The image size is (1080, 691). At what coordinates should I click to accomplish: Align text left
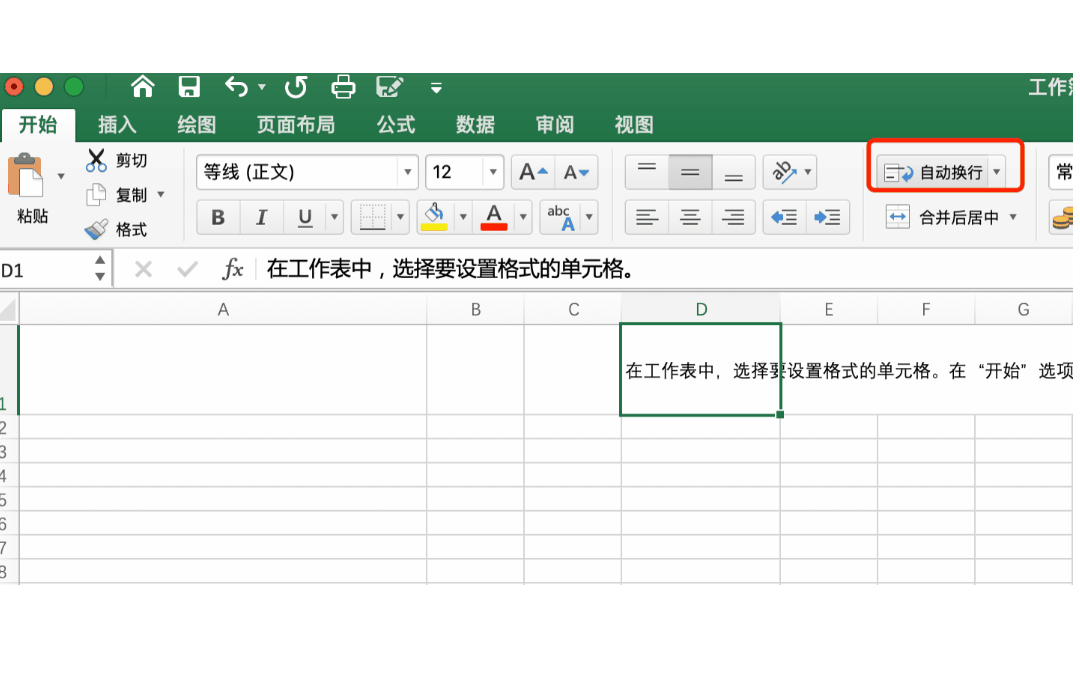pyautogui.click(x=647, y=218)
